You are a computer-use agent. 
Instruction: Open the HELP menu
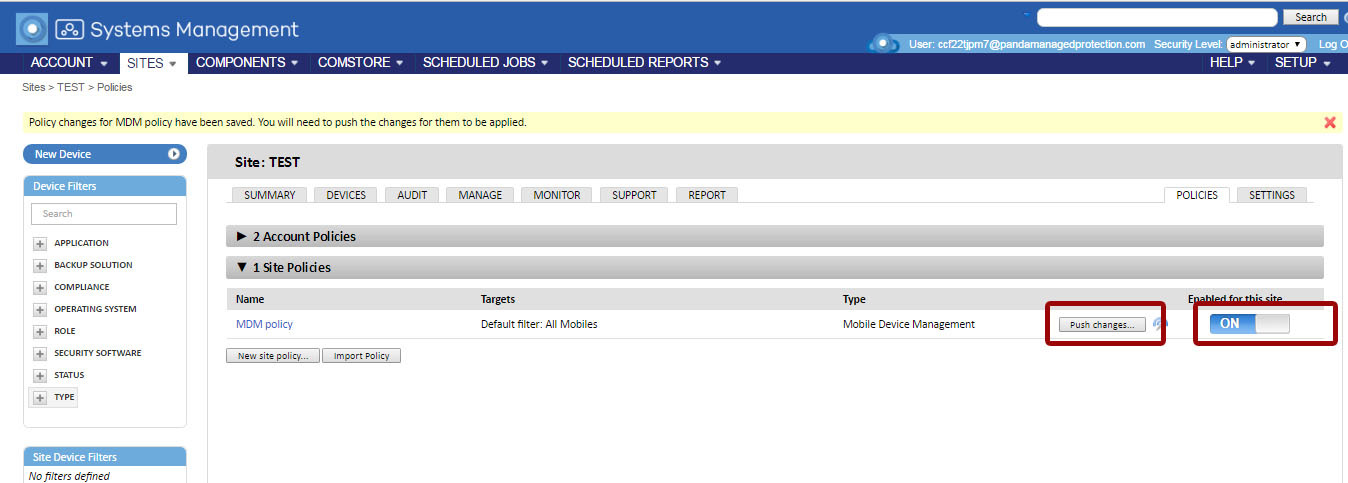1233,62
